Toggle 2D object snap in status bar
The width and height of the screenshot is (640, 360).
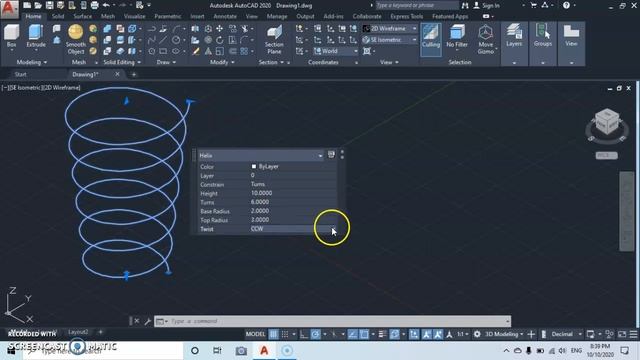point(364,334)
